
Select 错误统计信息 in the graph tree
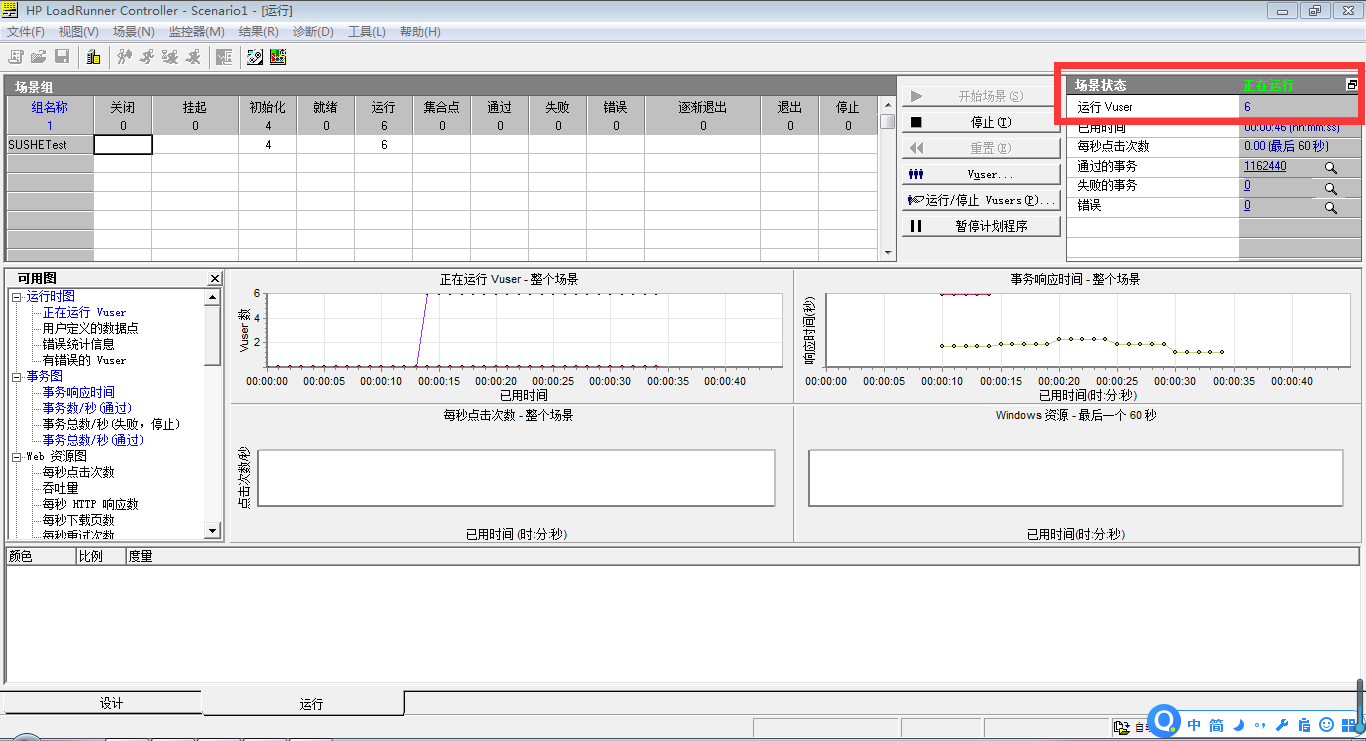78,344
